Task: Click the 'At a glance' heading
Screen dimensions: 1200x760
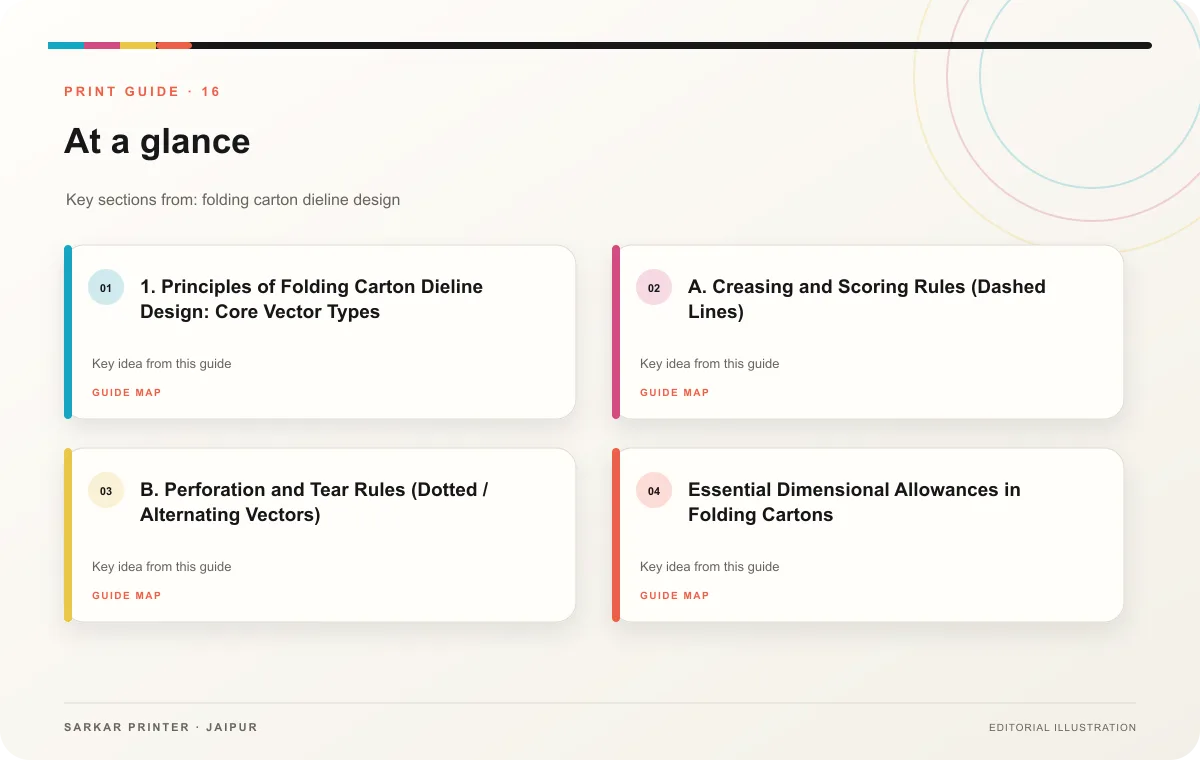Action: [157, 142]
